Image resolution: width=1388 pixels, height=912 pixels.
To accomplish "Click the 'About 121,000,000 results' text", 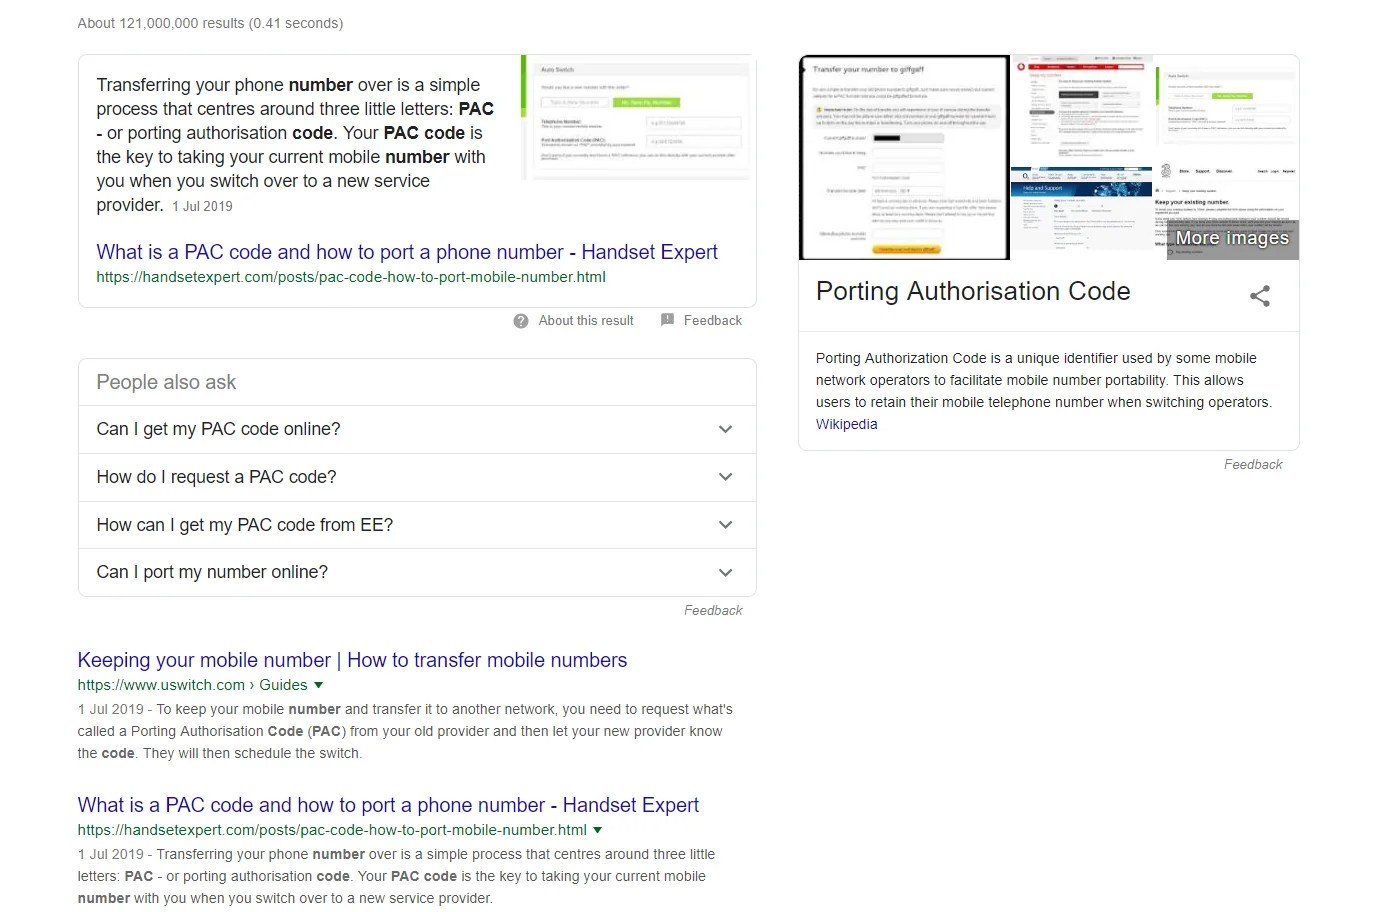I will pyautogui.click(x=210, y=23).
